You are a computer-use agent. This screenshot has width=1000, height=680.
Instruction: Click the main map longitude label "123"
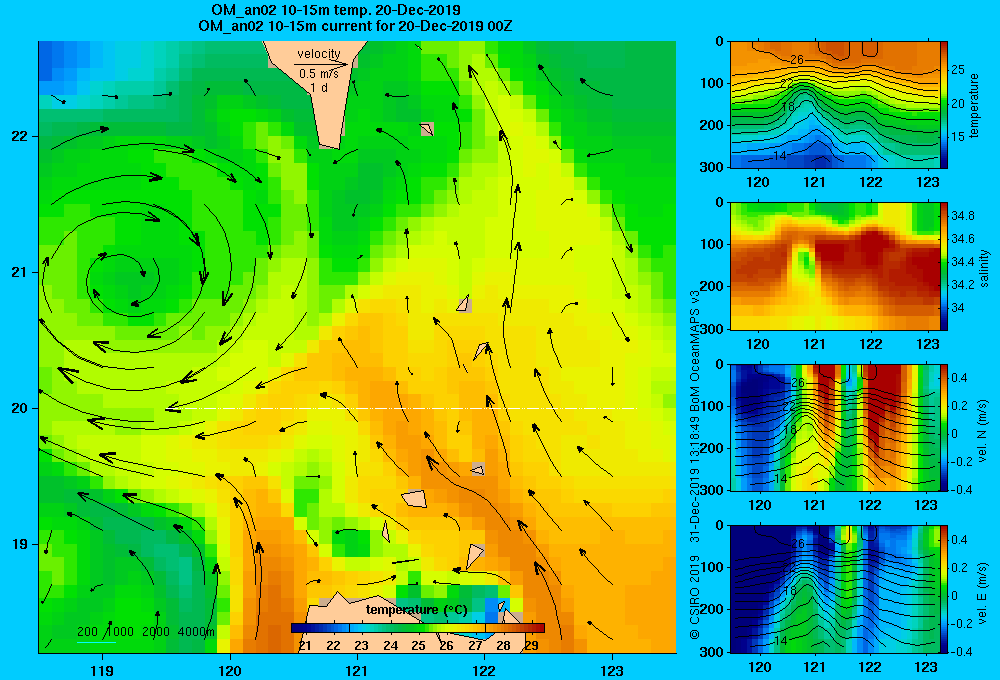tap(612, 670)
